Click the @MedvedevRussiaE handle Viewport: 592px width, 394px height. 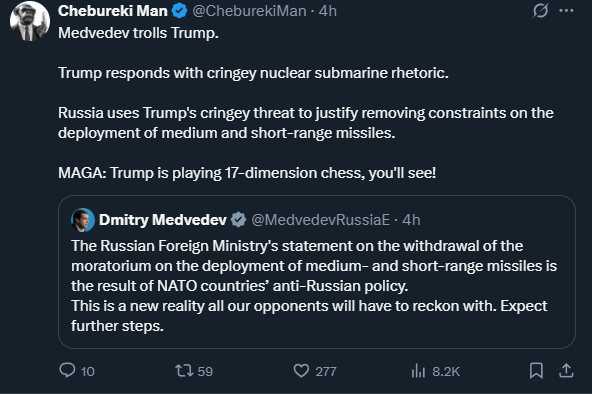click(321, 220)
